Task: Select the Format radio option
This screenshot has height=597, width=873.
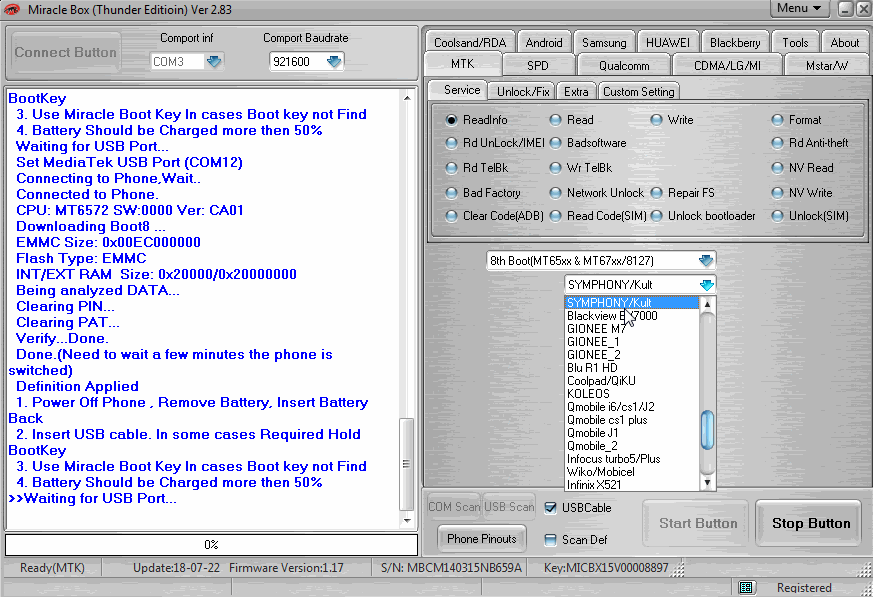Action: point(777,120)
